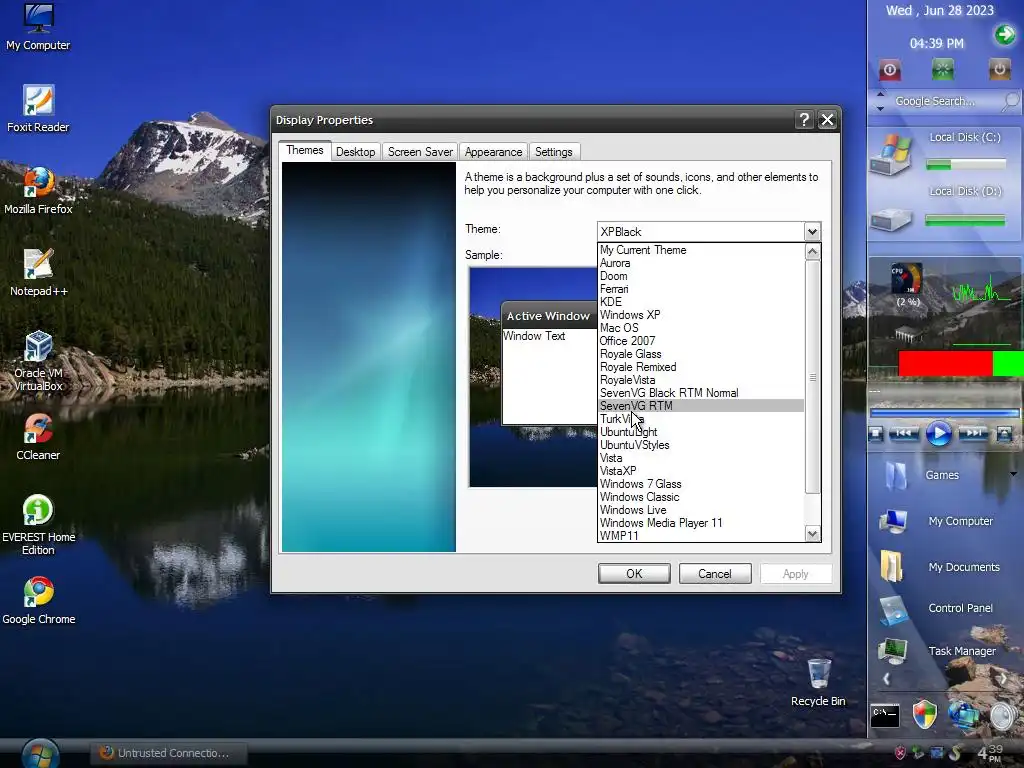This screenshot has width=1024, height=768.
Task: Go to the Appearance tab
Action: click(493, 152)
